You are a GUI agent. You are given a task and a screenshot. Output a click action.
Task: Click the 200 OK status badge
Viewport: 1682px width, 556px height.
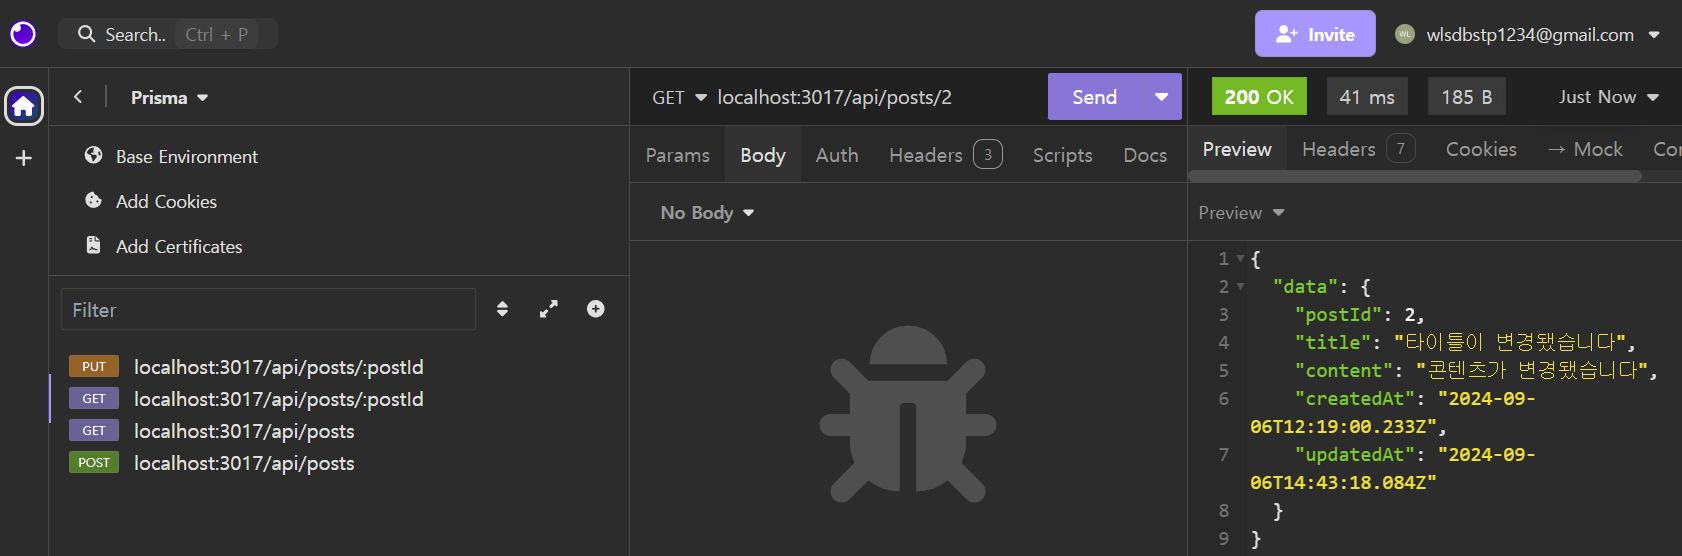(x=1259, y=97)
